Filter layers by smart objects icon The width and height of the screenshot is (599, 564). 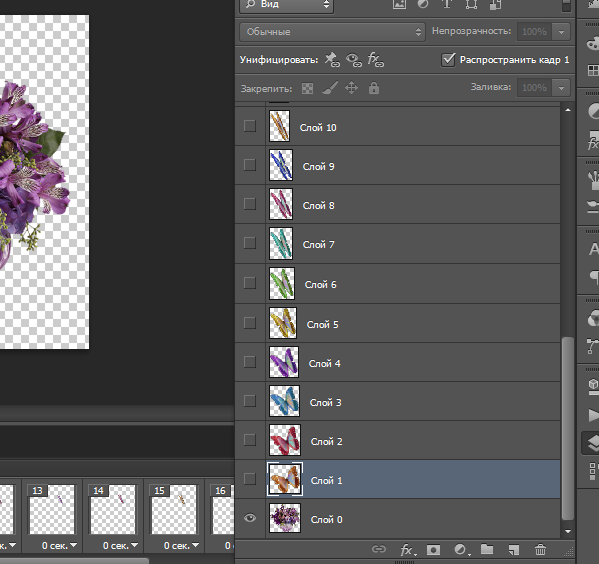(x=495, y=5)
